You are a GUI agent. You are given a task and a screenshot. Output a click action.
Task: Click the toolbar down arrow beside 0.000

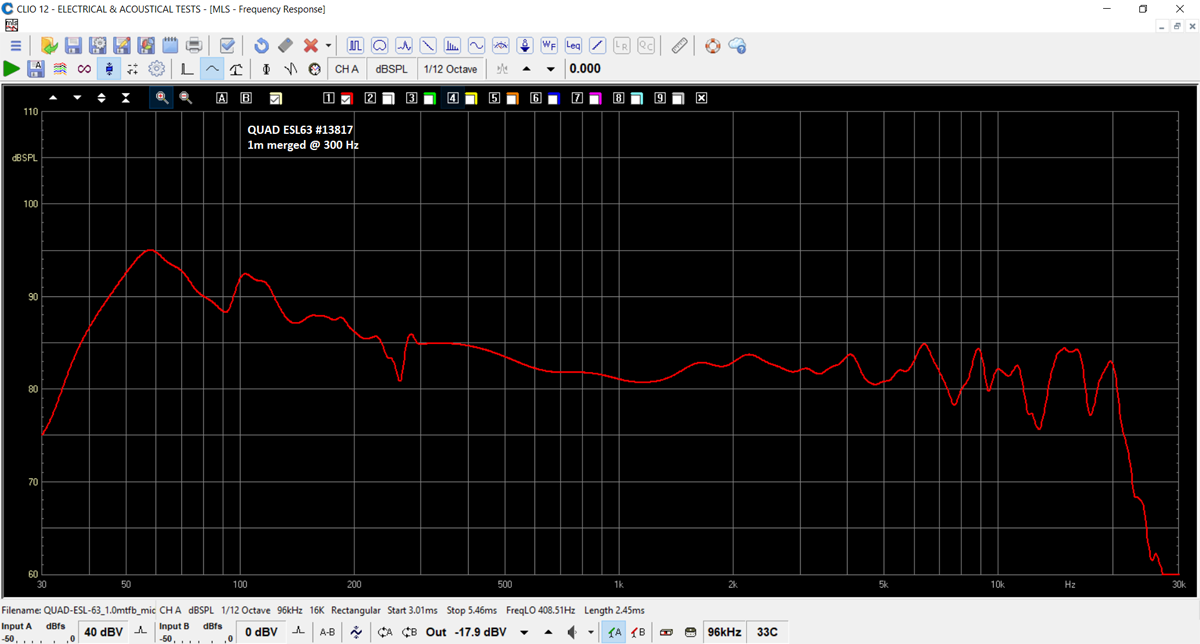click(550, 69)
